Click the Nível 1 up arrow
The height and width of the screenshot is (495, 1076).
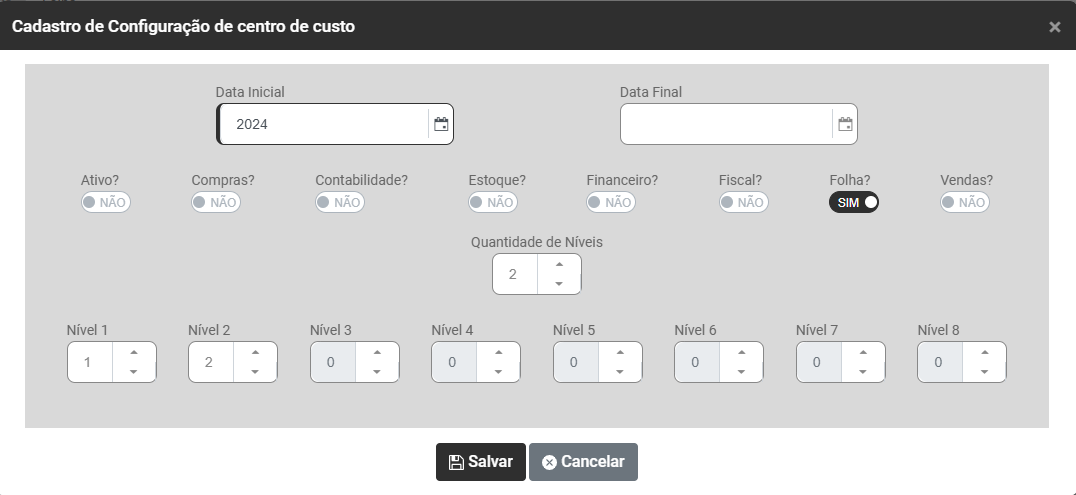click(x=134, y=352)
